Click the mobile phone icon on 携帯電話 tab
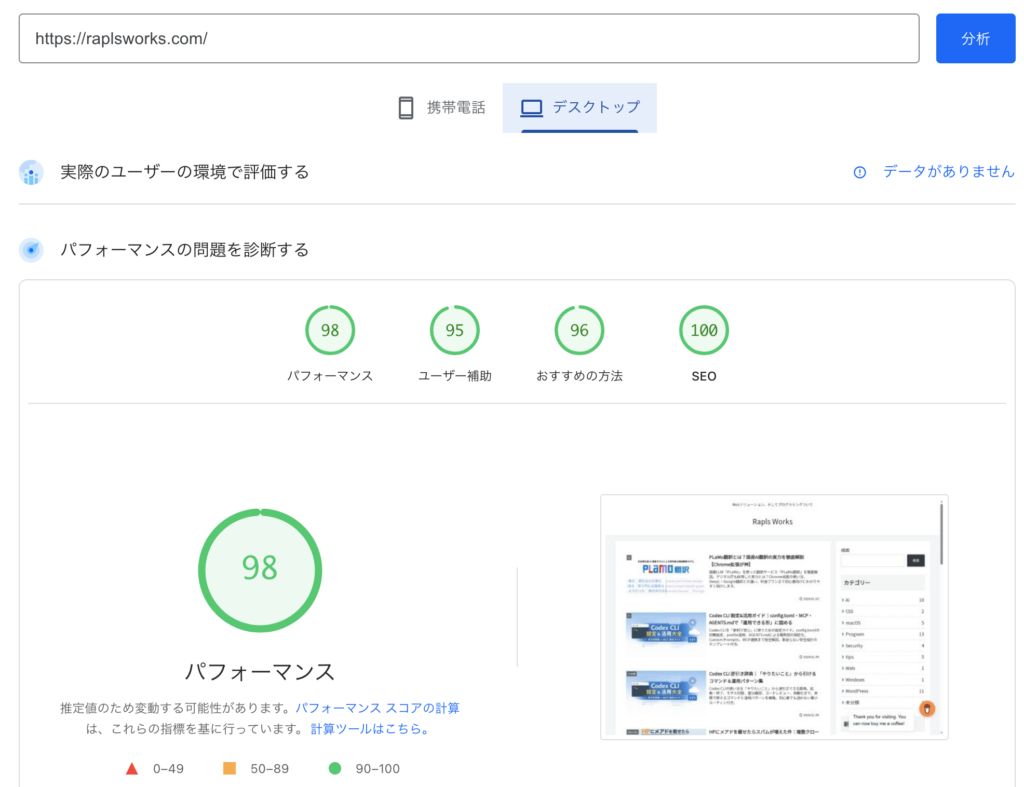This screenshot has height=787, width=1024. [x=406, y=107]
